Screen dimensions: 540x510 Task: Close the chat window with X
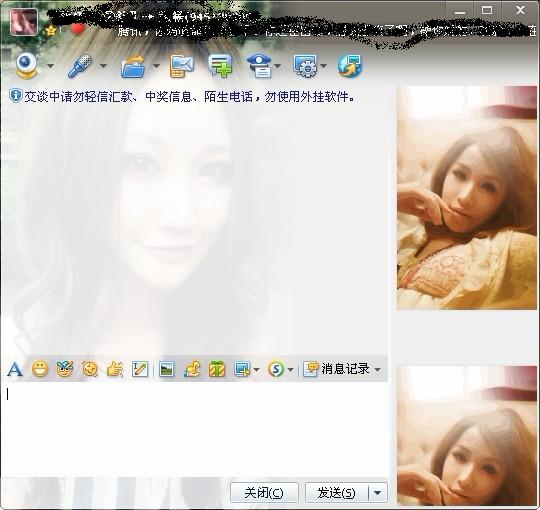click(x=520, y=10)
